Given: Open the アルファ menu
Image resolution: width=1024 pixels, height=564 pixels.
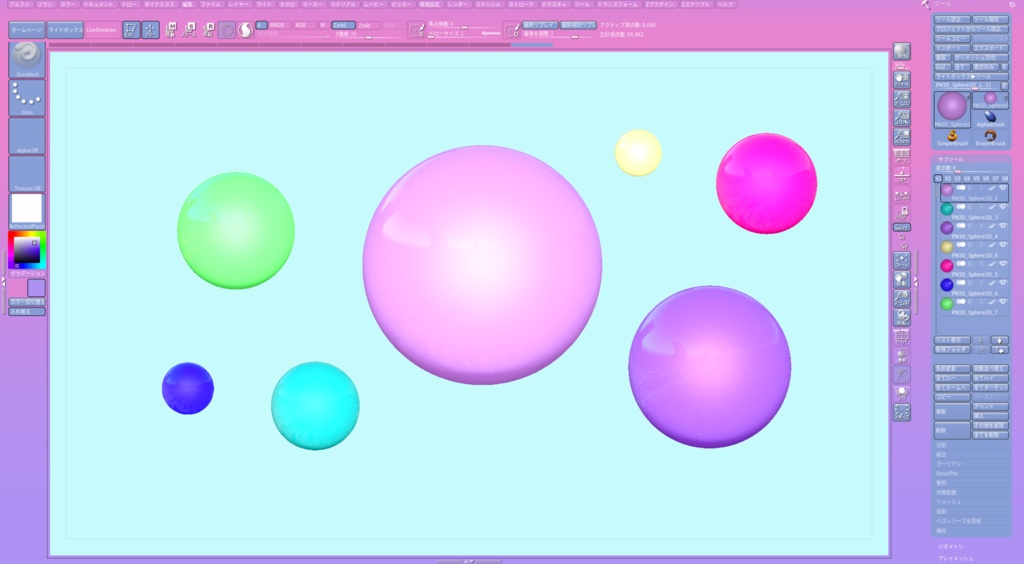Looking at the screenshot, I should [x=19, y=4].
